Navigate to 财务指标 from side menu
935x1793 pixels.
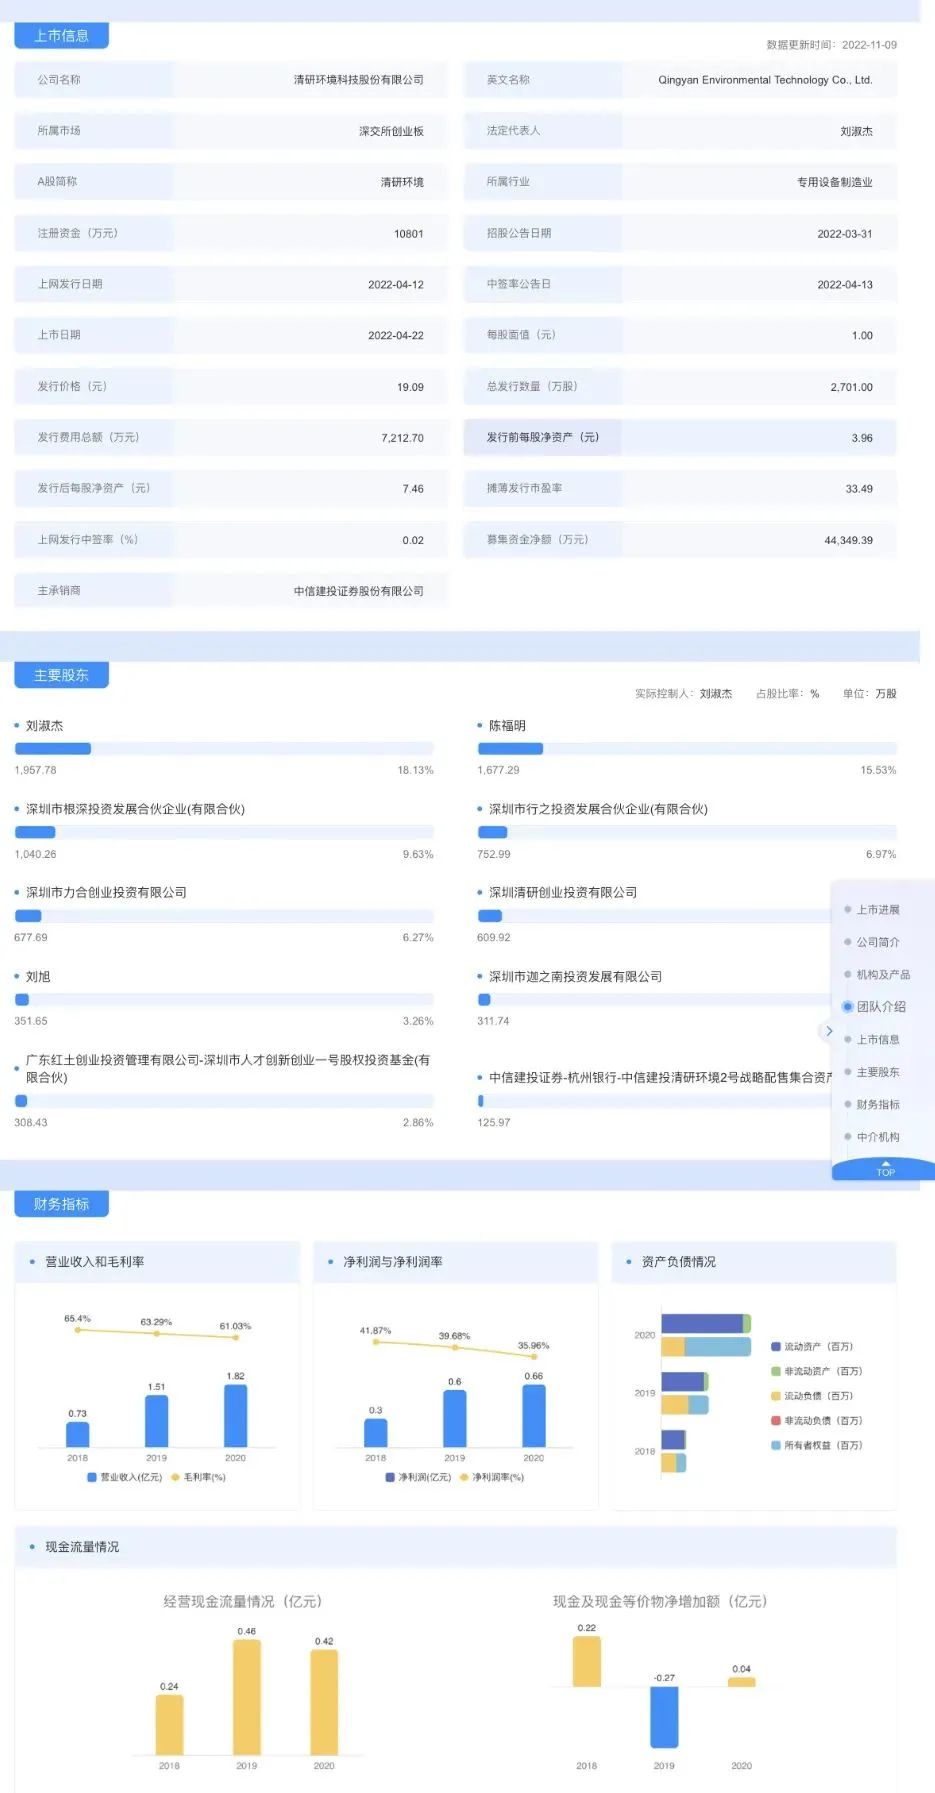click(877, 1104)
